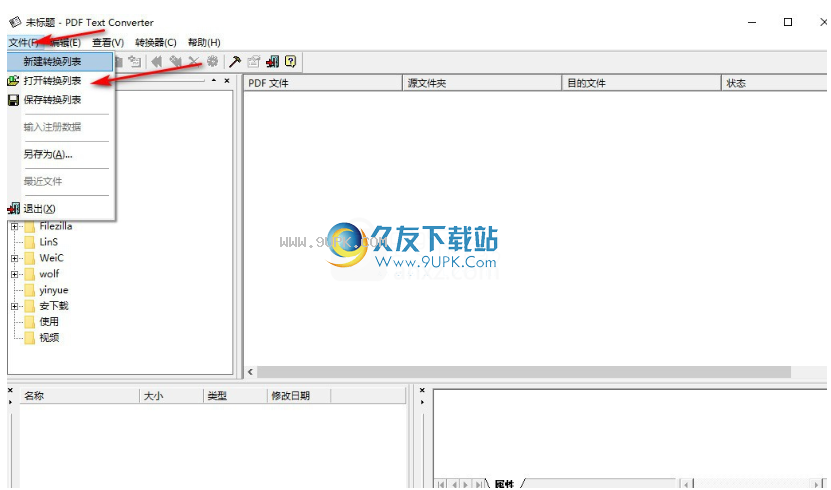The width and height of the screenshot is (831, 490).
Task: Click the wolf folder icon
Action: 30,274
